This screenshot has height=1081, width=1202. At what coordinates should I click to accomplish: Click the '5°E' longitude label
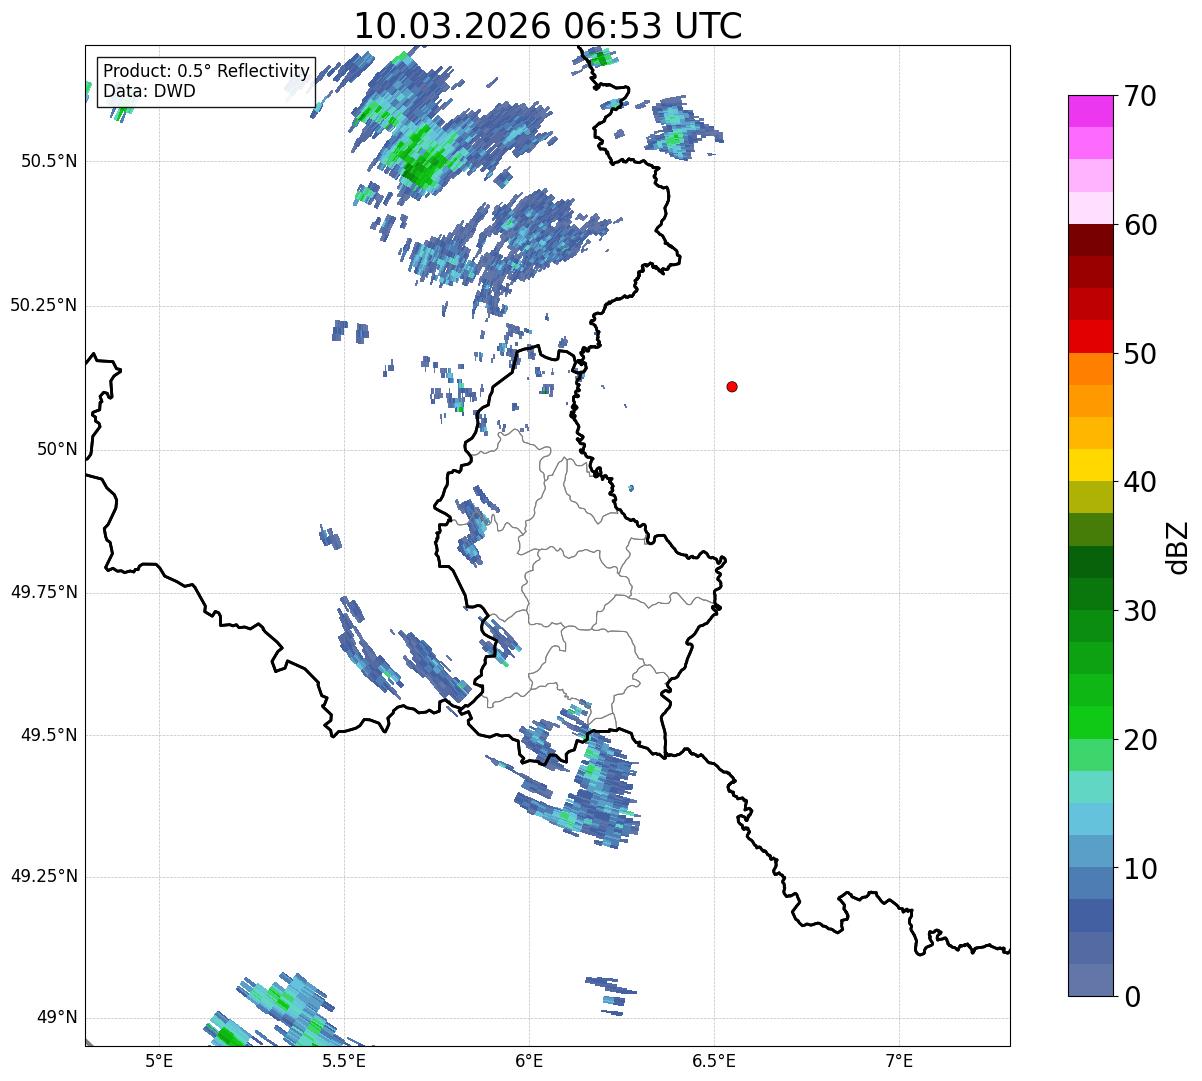click(x=159, y=1060)
